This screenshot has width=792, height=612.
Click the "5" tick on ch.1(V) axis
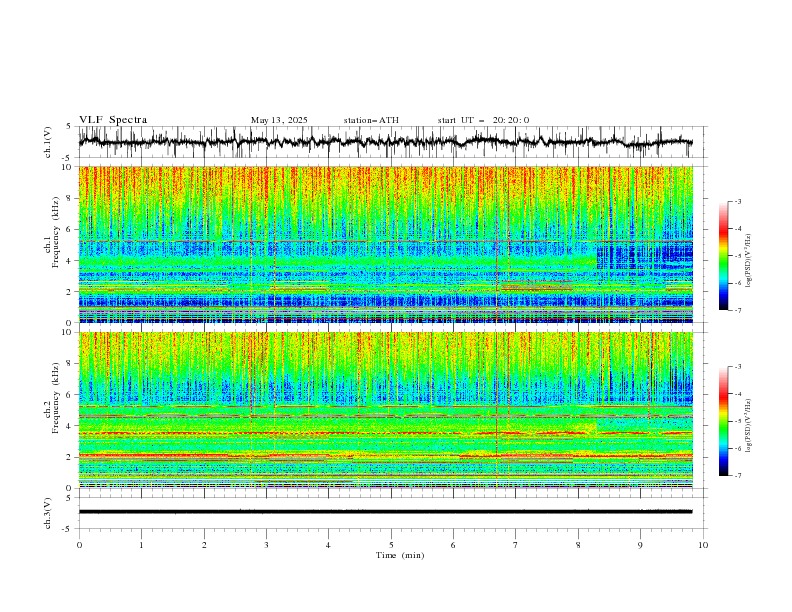tap(69, 126)
